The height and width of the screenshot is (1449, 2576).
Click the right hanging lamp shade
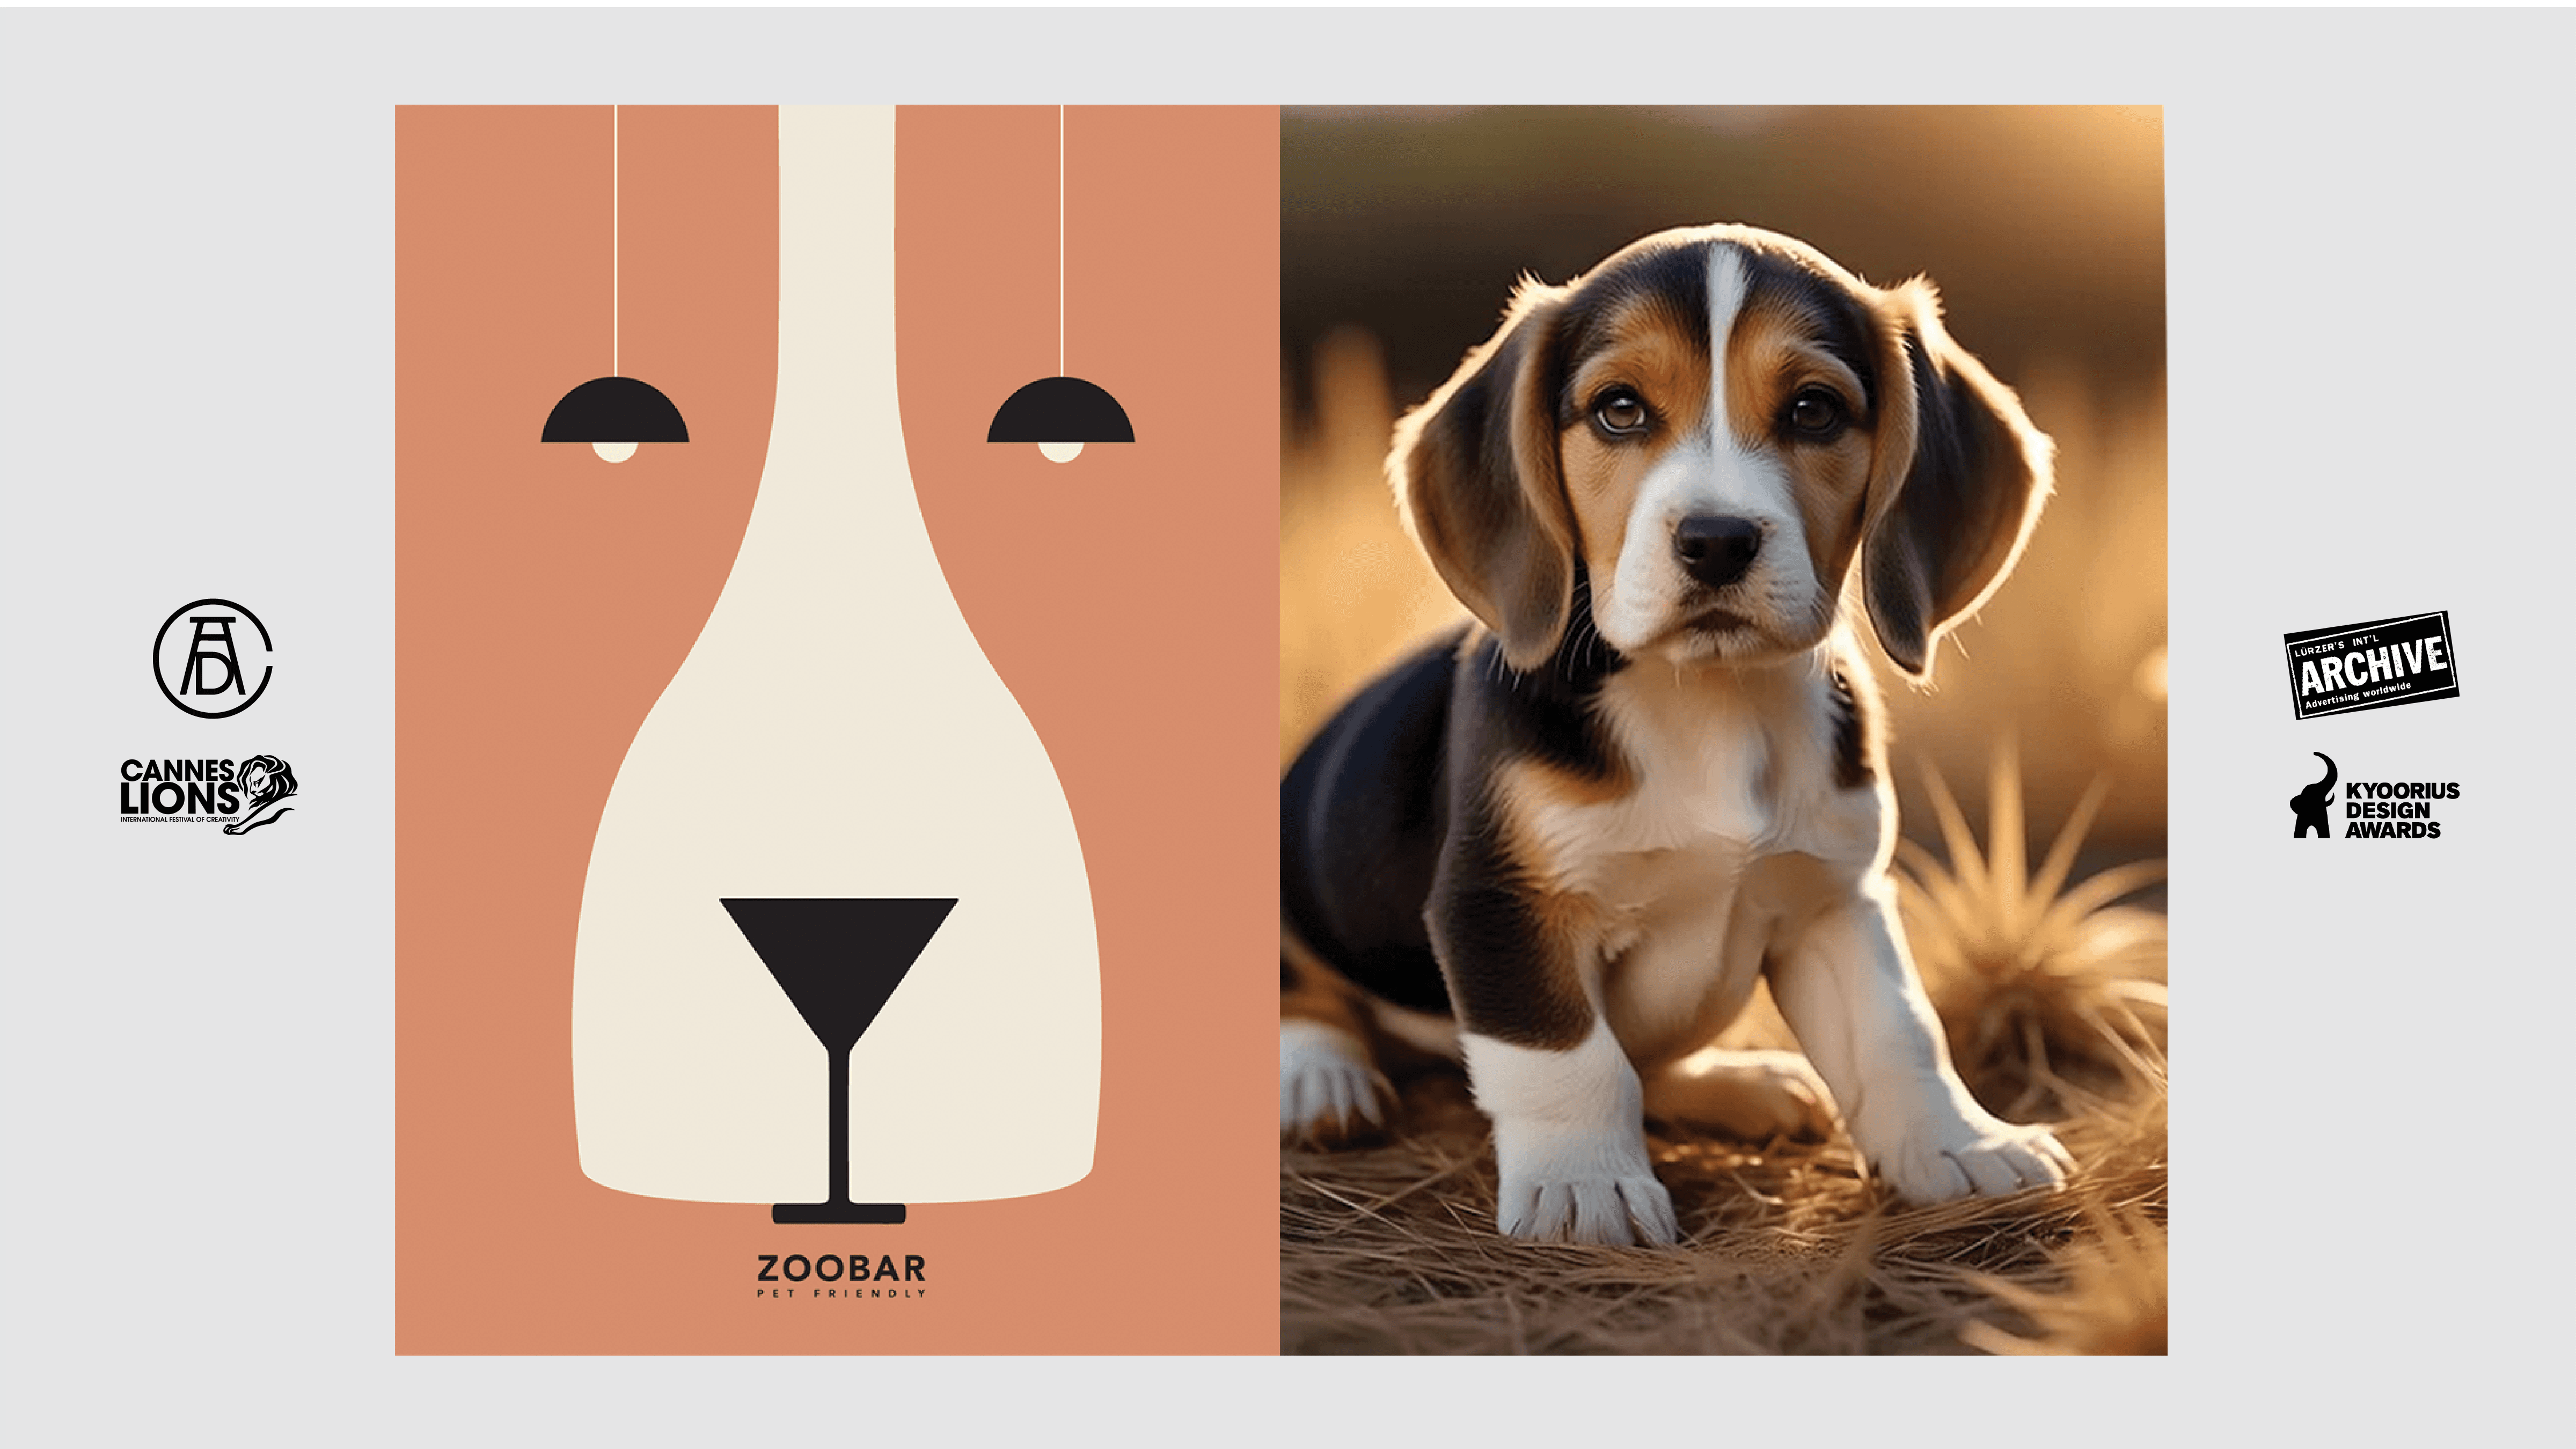pyautogui.click(x=1061, y=410)
